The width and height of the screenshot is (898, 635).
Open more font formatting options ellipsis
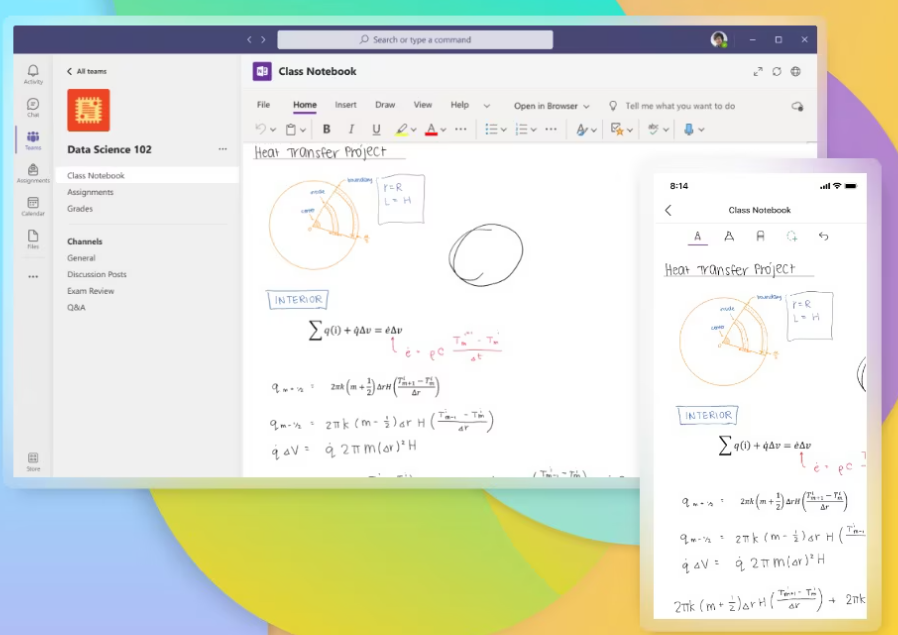pos(460,129)
